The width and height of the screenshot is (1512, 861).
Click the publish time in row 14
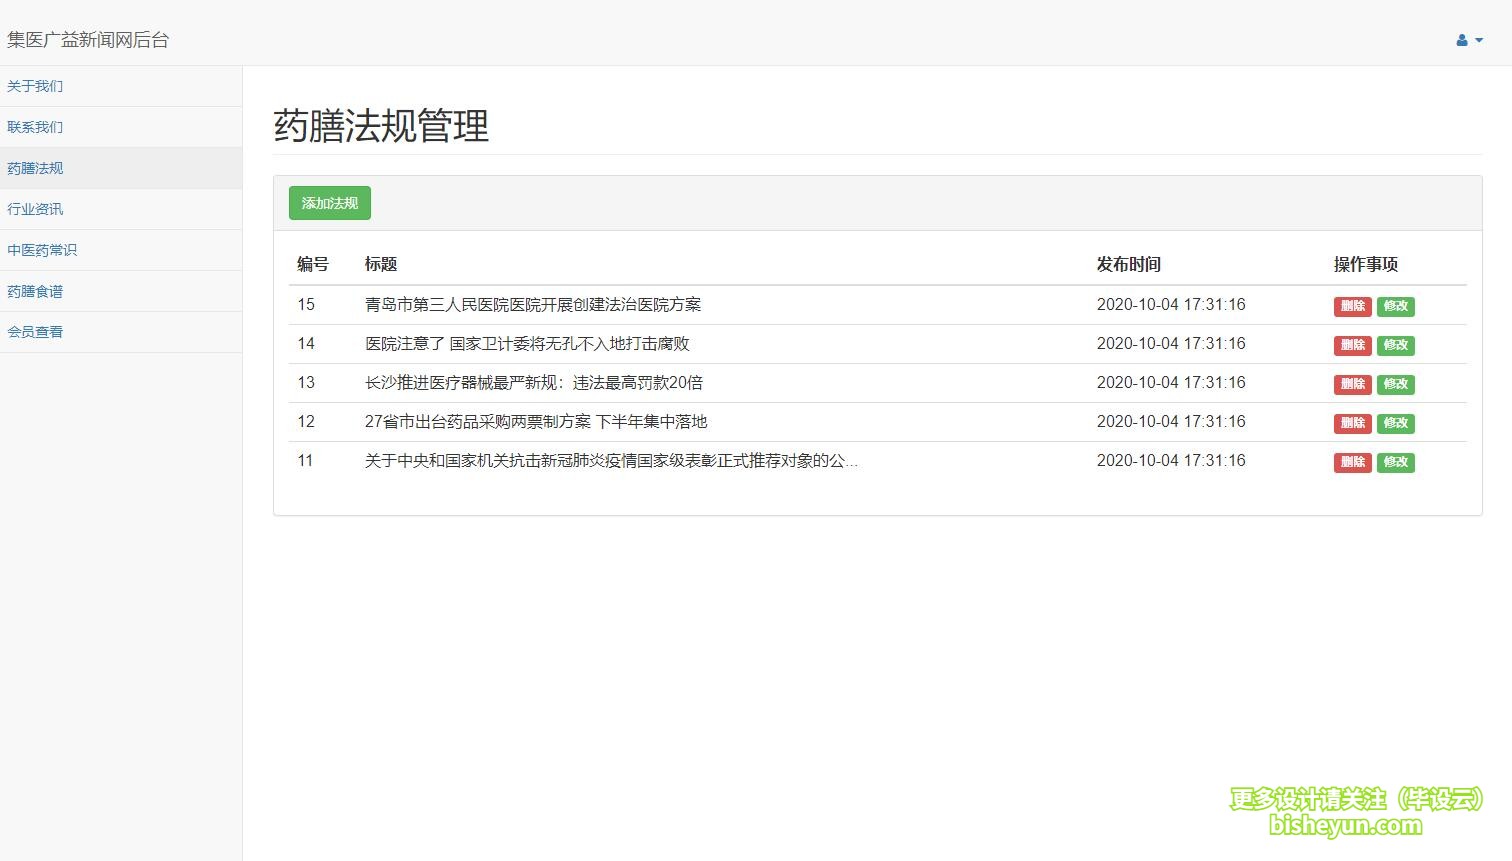click(1171, 343)
